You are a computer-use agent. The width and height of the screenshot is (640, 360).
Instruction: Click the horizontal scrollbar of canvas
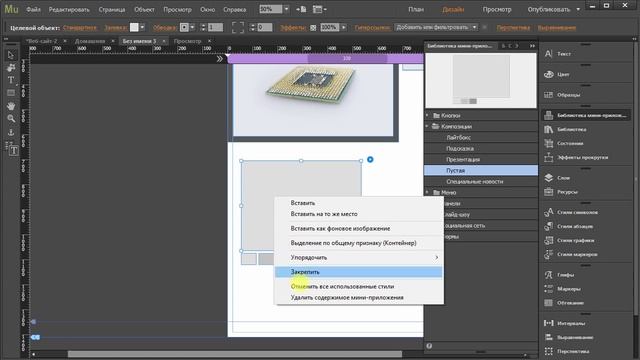click(235, 354)
